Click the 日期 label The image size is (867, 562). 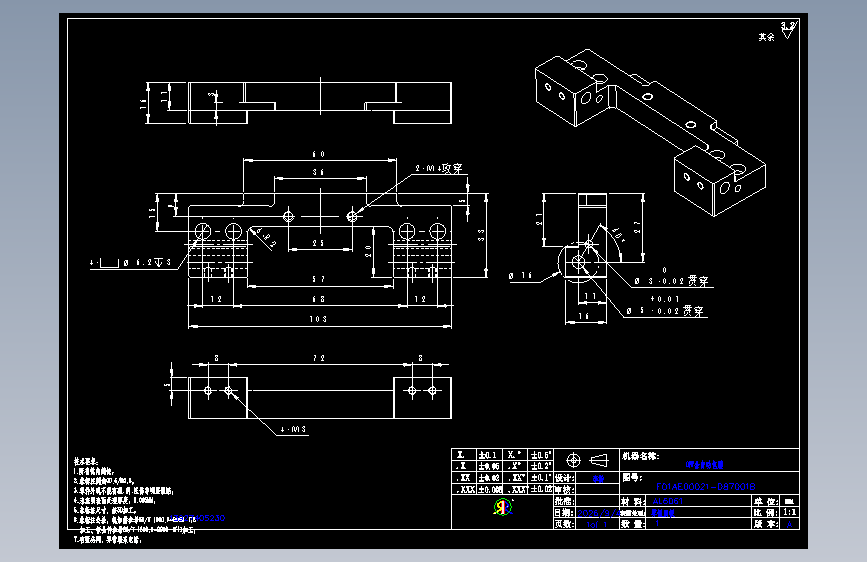(565, 513)
